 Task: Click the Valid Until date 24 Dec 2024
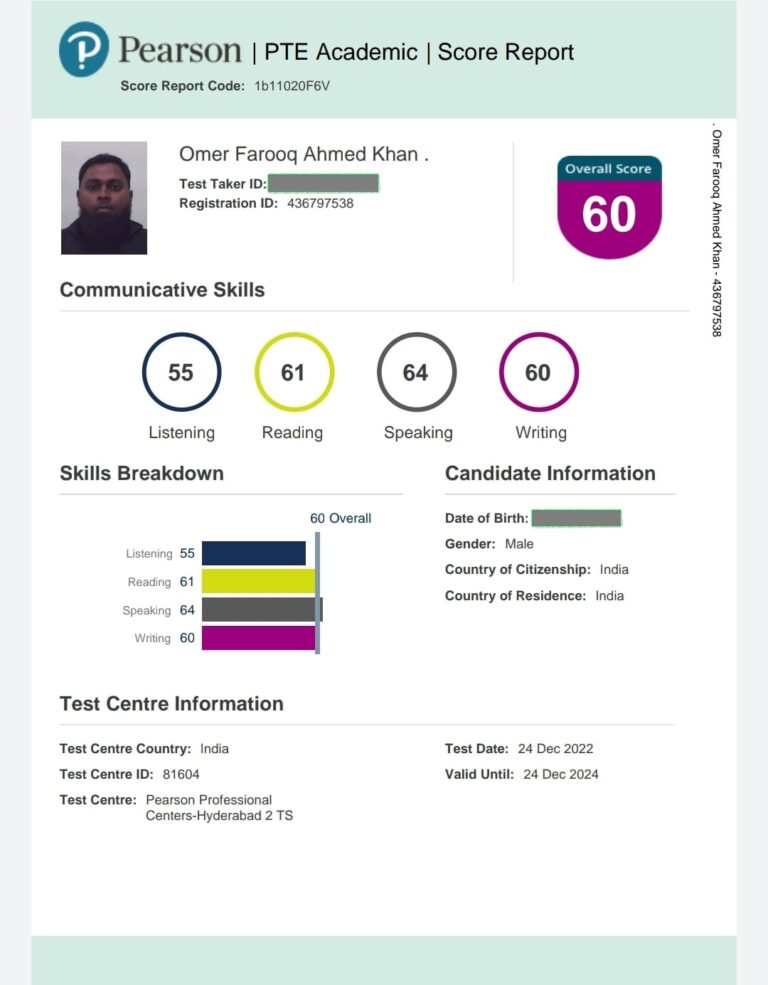coord(561,774)
